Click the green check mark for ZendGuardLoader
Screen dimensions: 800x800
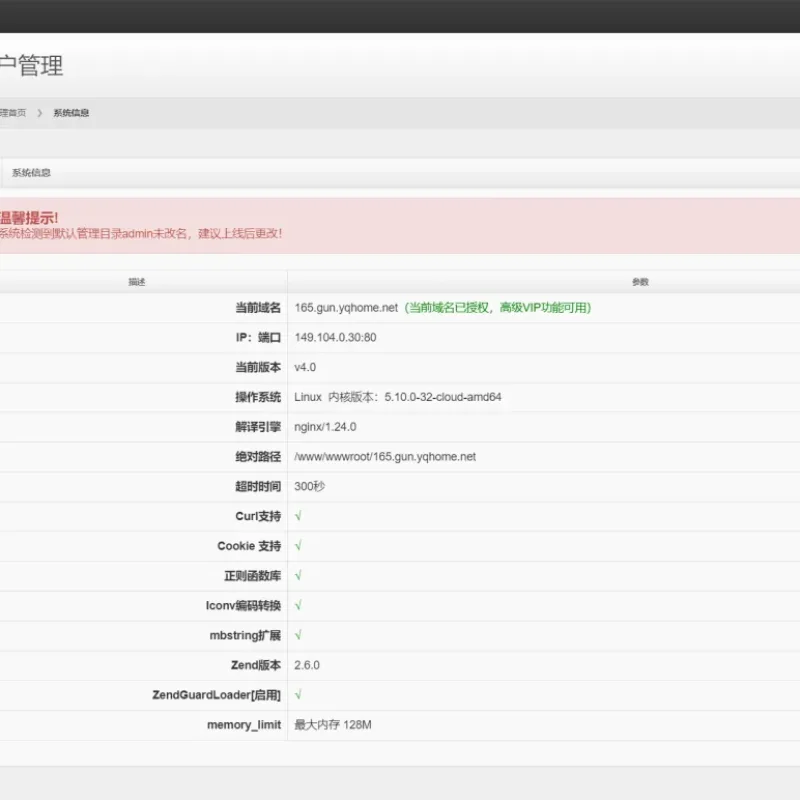298,695
